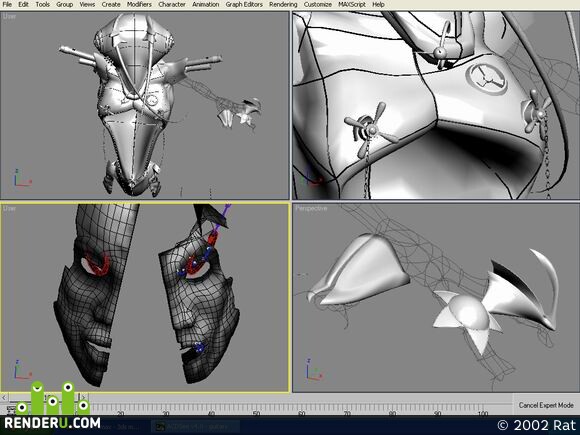Click the time slider next frame arrow
Screen dimensions: 580x435
[84, 398]
